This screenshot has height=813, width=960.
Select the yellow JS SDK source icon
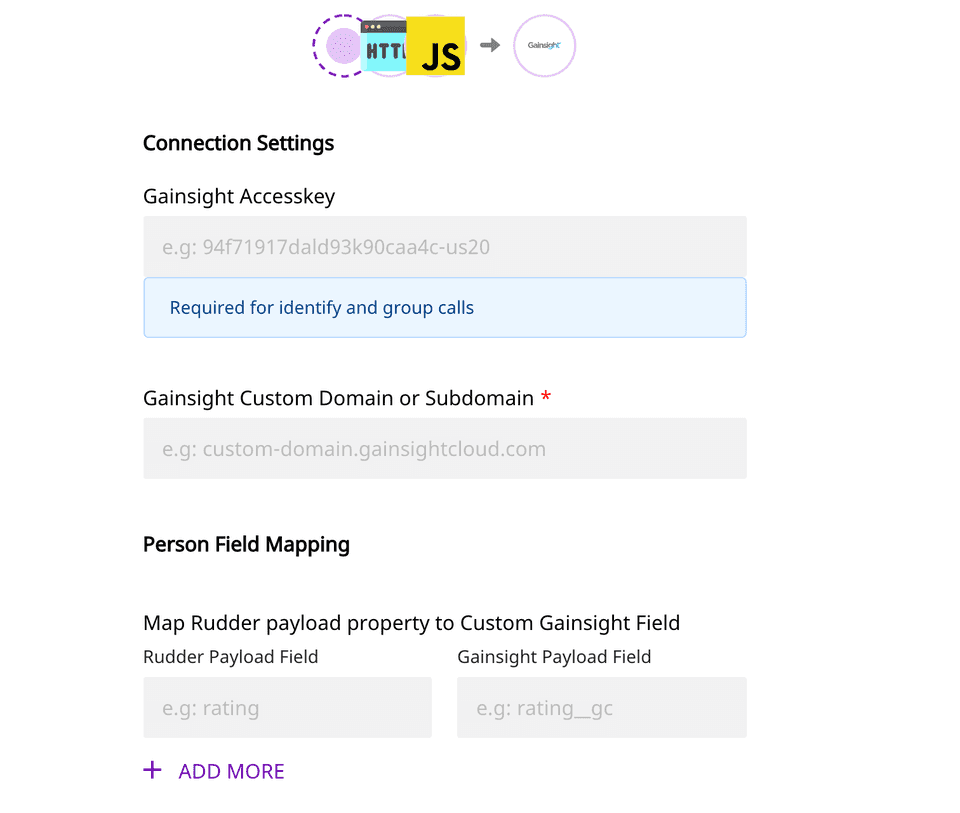[x=437, y=45]
